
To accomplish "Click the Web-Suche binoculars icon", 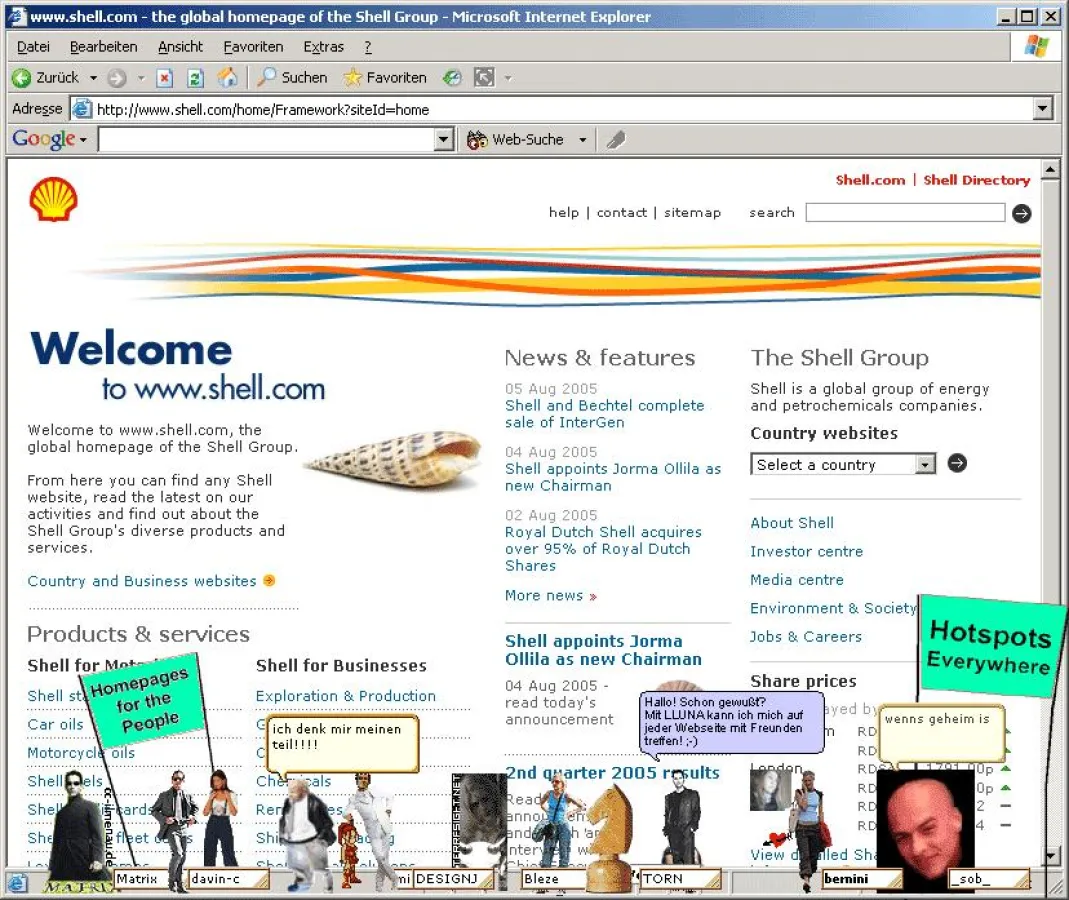I will (x=477, y=139).
